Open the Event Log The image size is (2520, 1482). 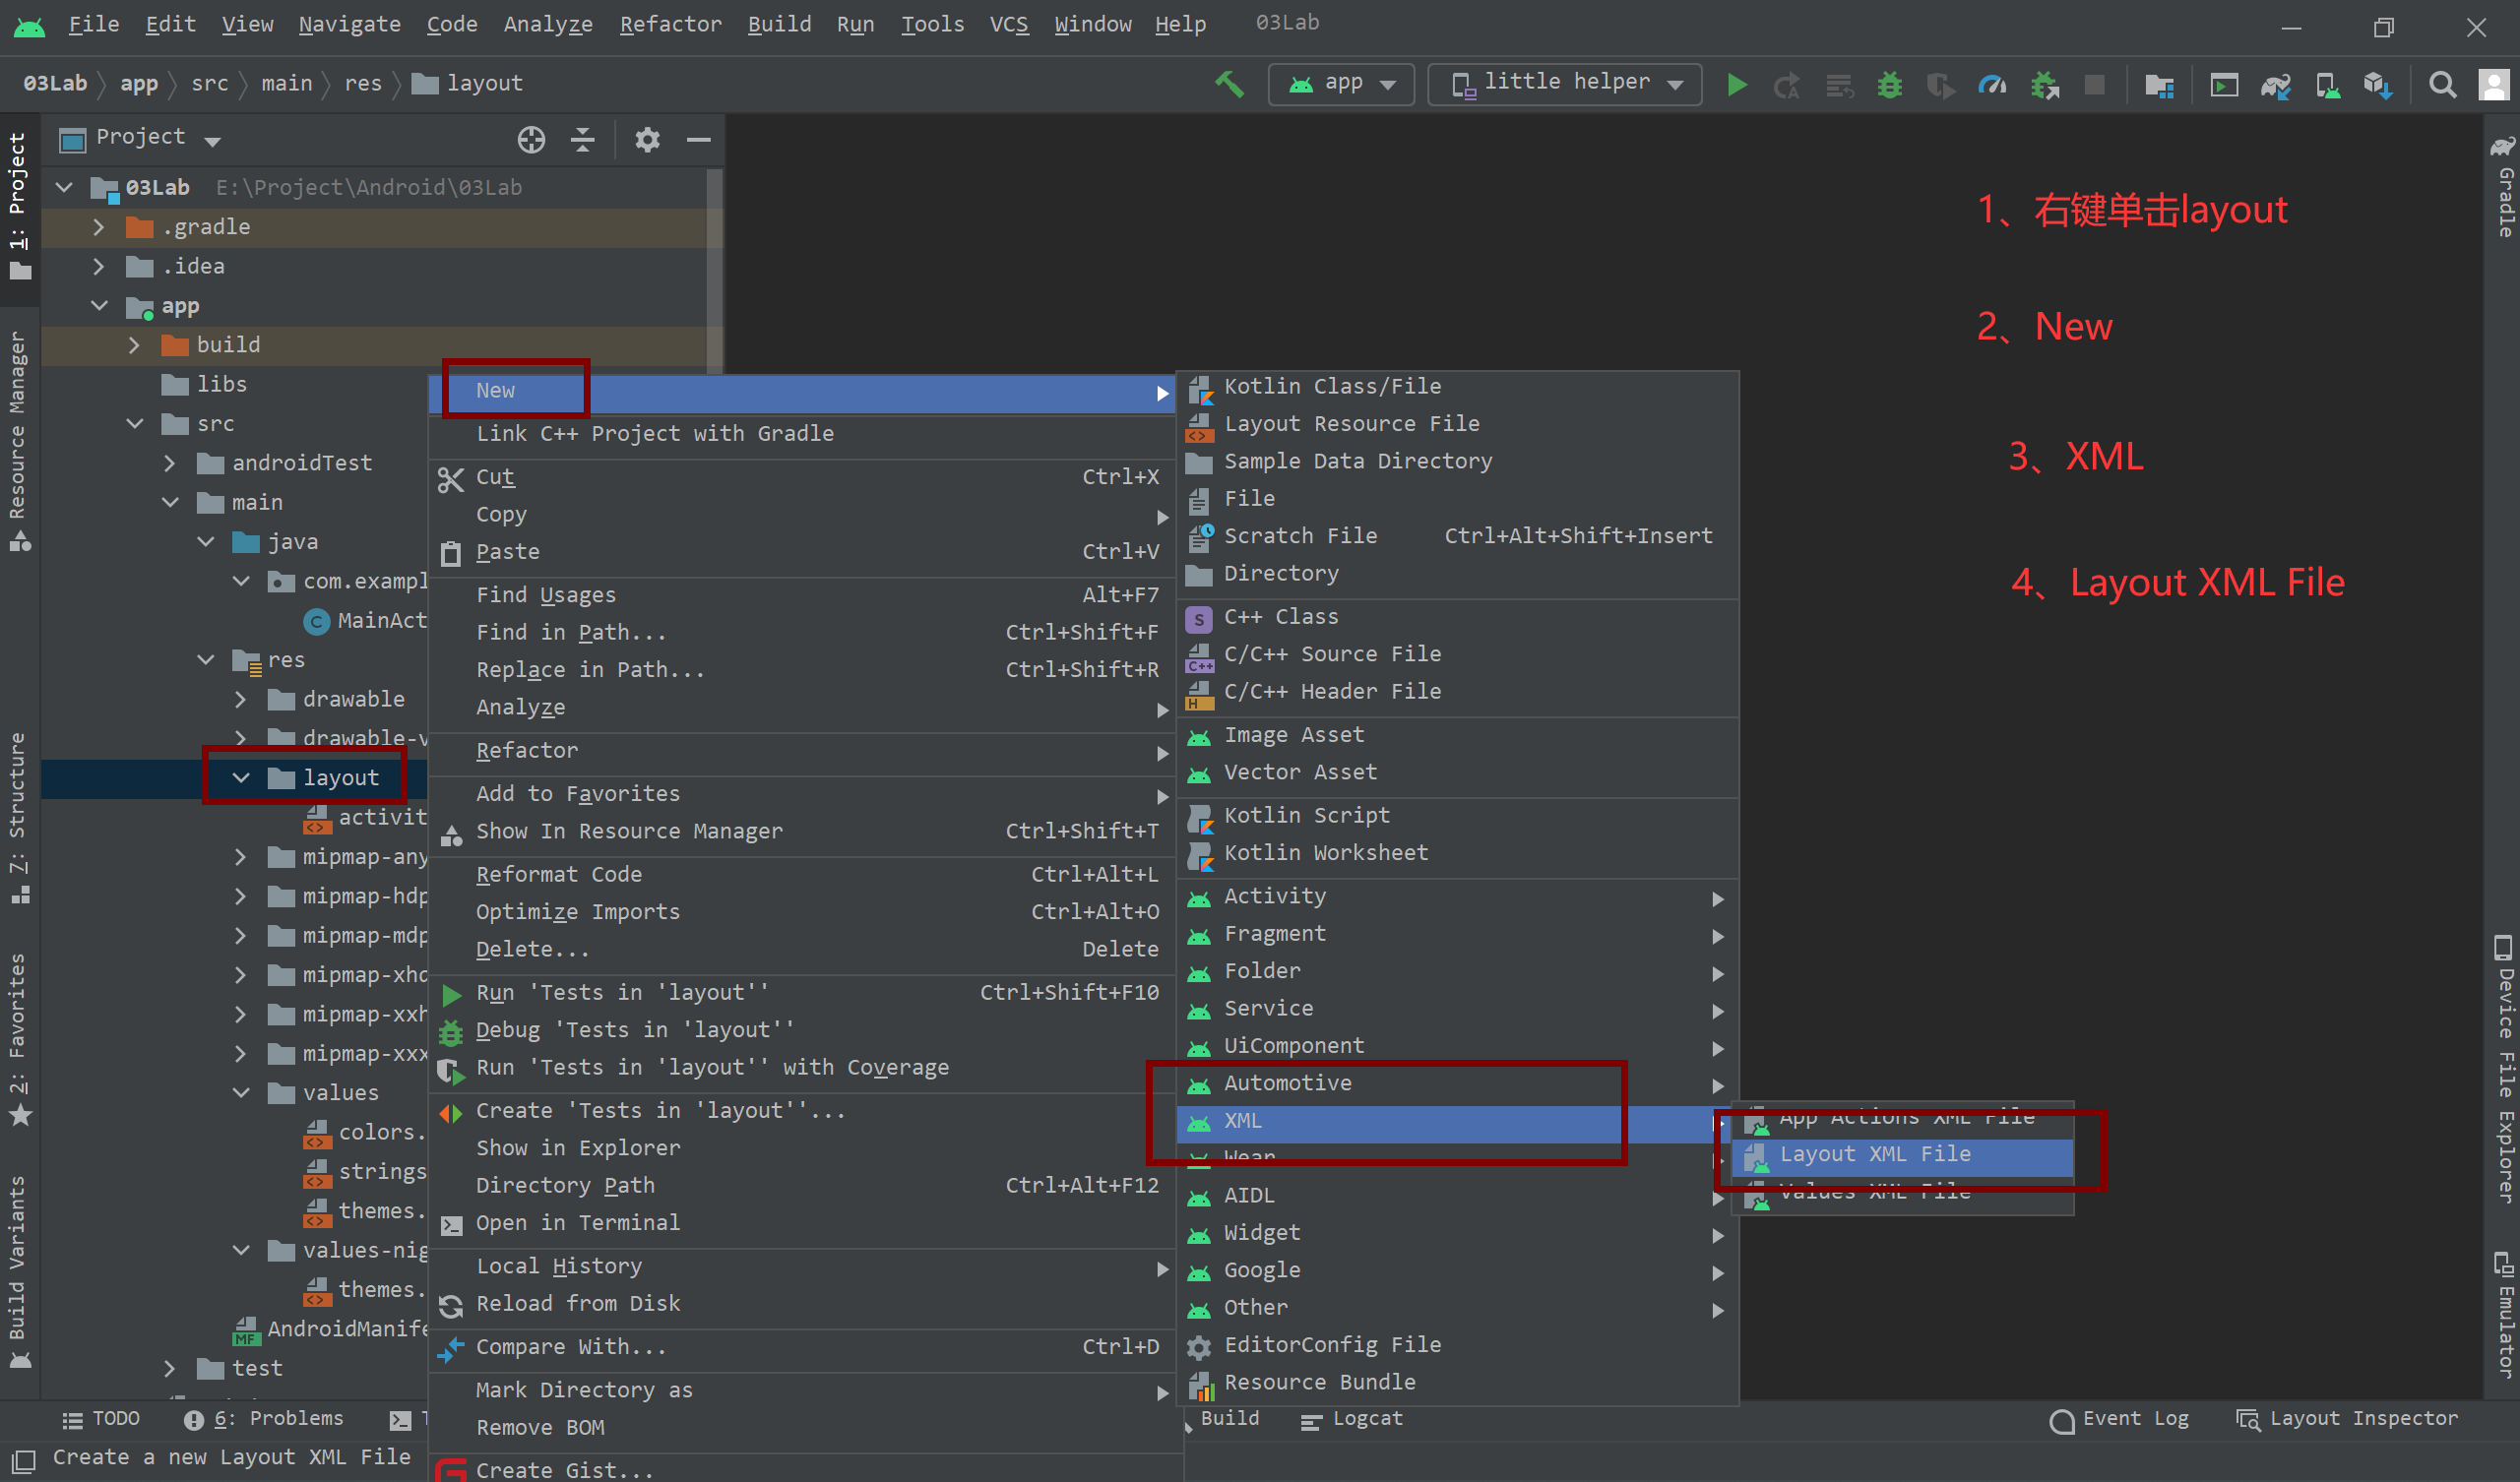click(x=2120, y=1419)
